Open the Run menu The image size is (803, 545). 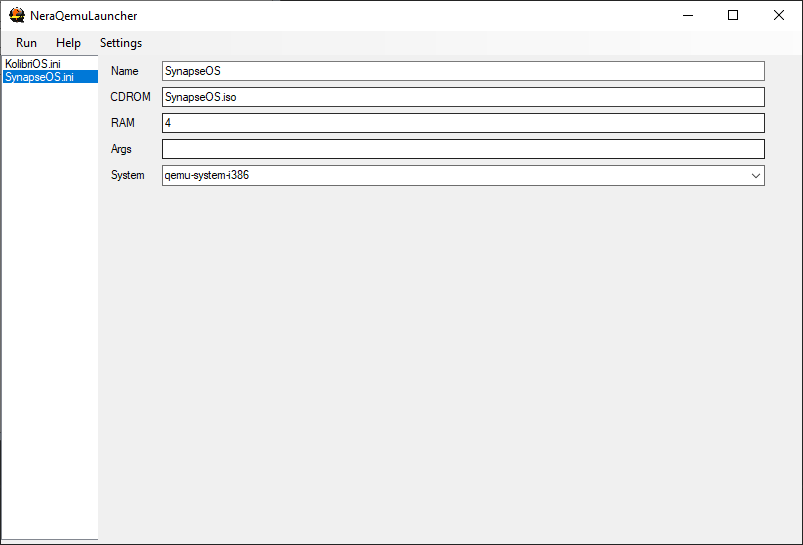(x=26, y=43)
